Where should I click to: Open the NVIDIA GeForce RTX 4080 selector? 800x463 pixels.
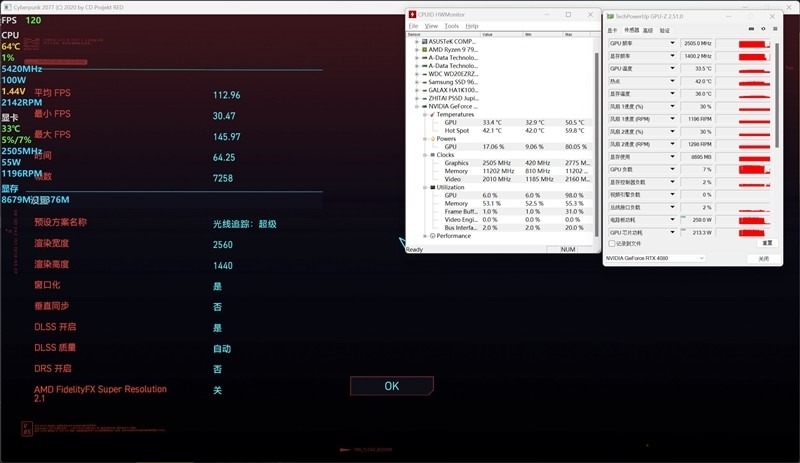click(x=655, y=258)
